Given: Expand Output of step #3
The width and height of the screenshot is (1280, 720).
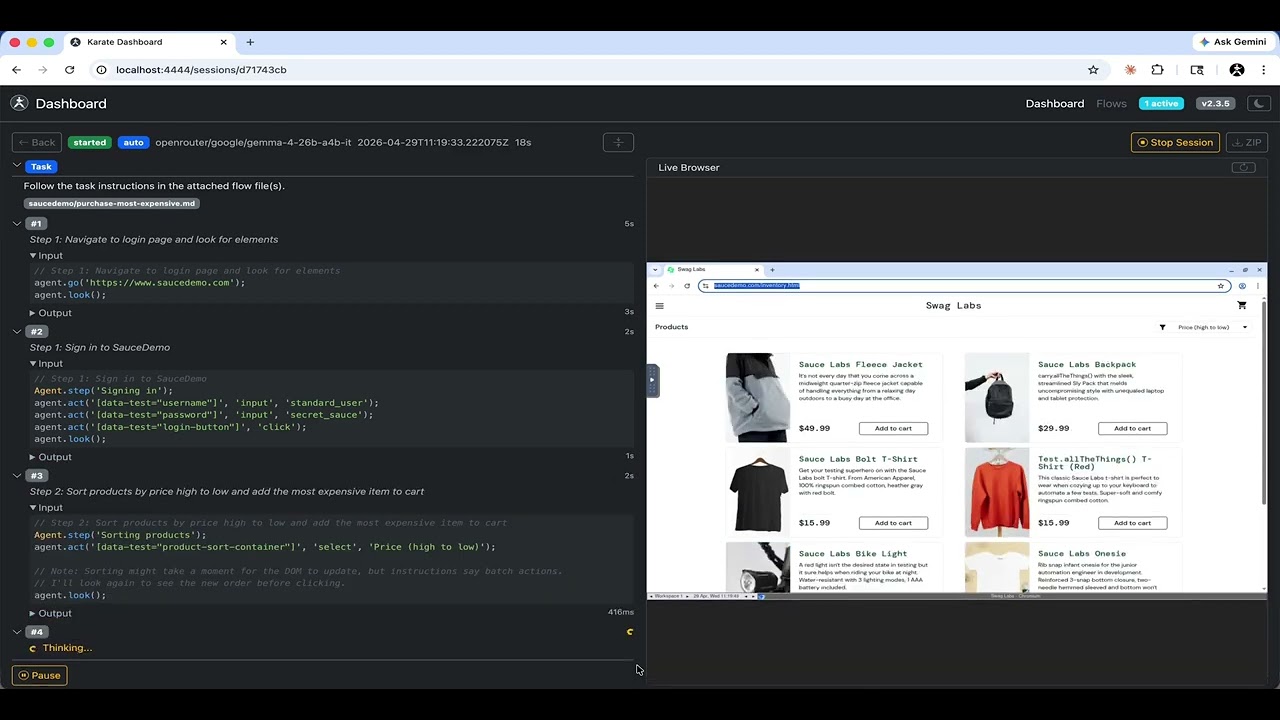Looking at the screenshot, I should [50, 612].
